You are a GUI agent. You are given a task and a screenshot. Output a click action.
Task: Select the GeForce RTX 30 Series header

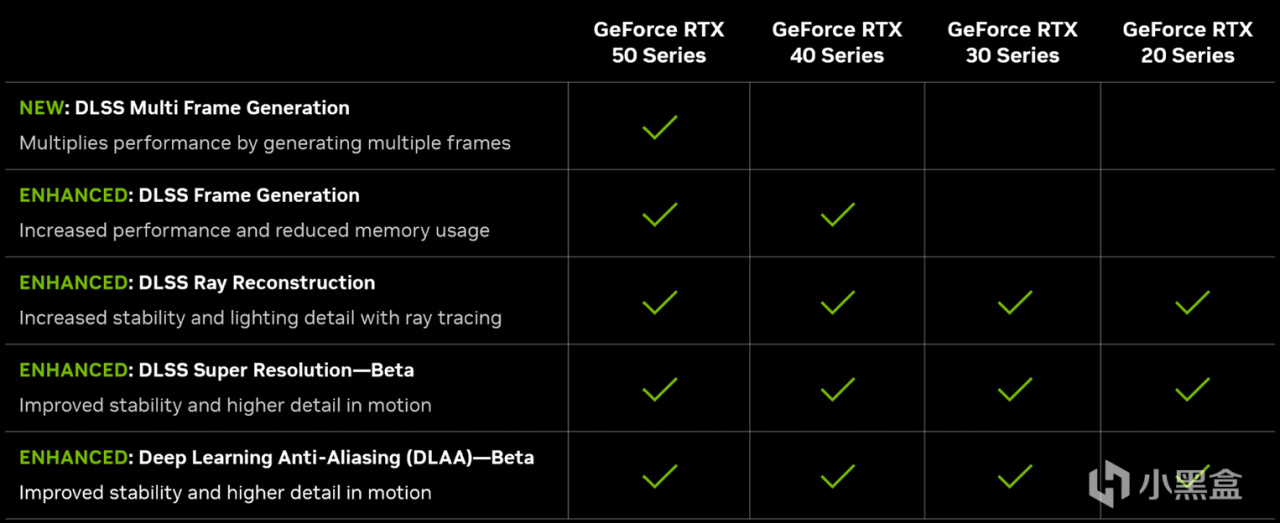tap(1012, 43)
